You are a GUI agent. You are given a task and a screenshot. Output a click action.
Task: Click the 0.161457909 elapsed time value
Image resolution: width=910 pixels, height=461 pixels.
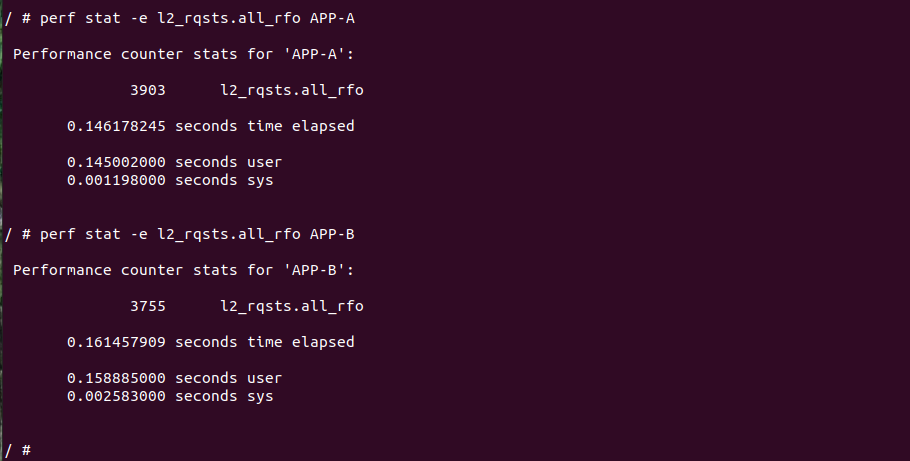click(x=116, y=342)
